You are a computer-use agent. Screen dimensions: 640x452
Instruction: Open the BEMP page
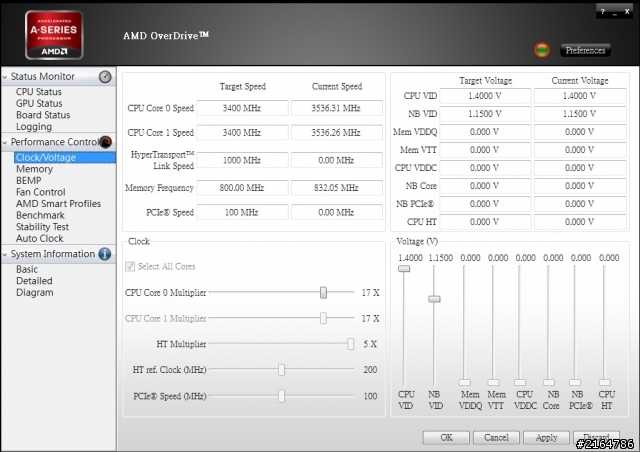click(29, 180)
